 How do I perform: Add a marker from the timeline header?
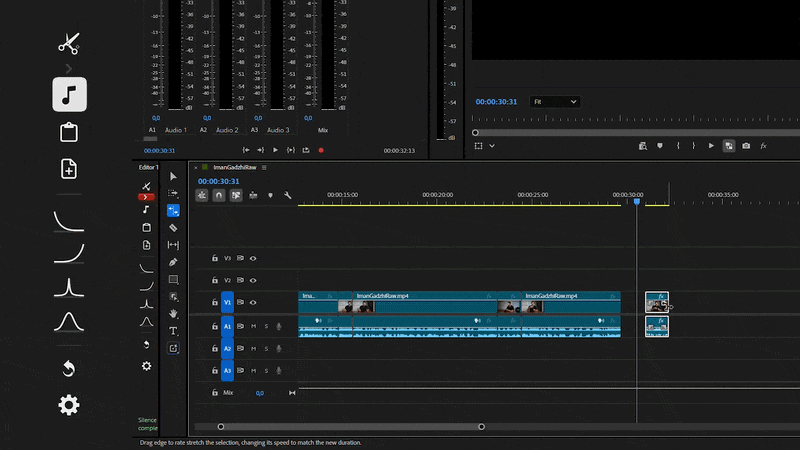[270, 195]
